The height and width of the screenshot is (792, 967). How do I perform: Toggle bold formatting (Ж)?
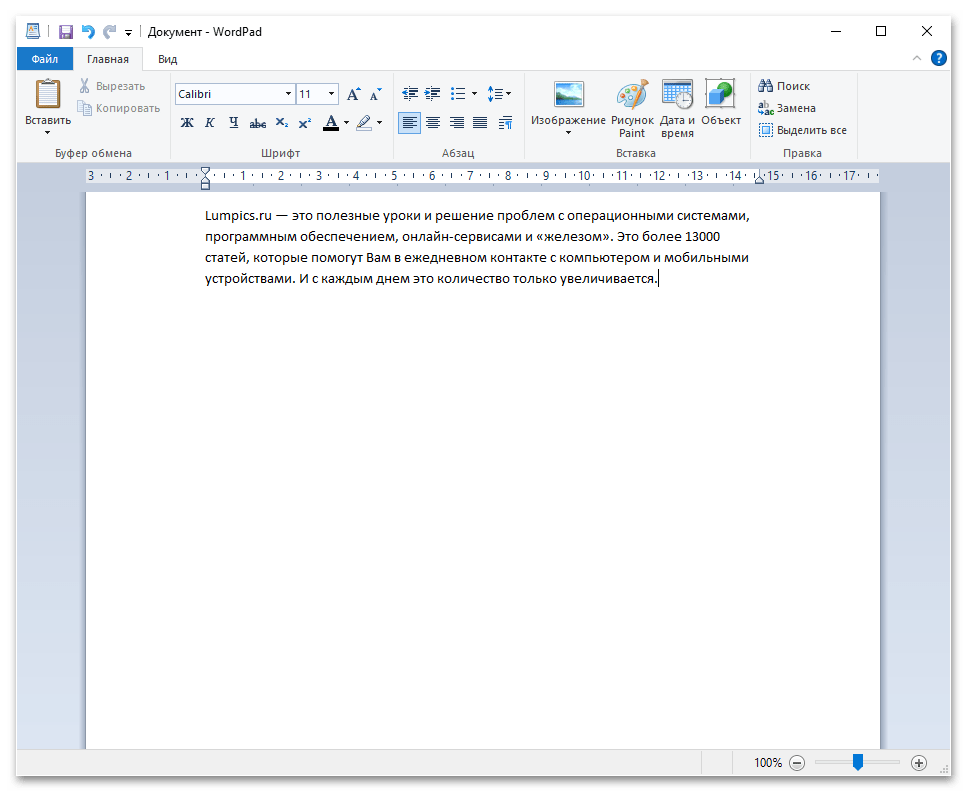pyautogui.click(x=187, y=123)
